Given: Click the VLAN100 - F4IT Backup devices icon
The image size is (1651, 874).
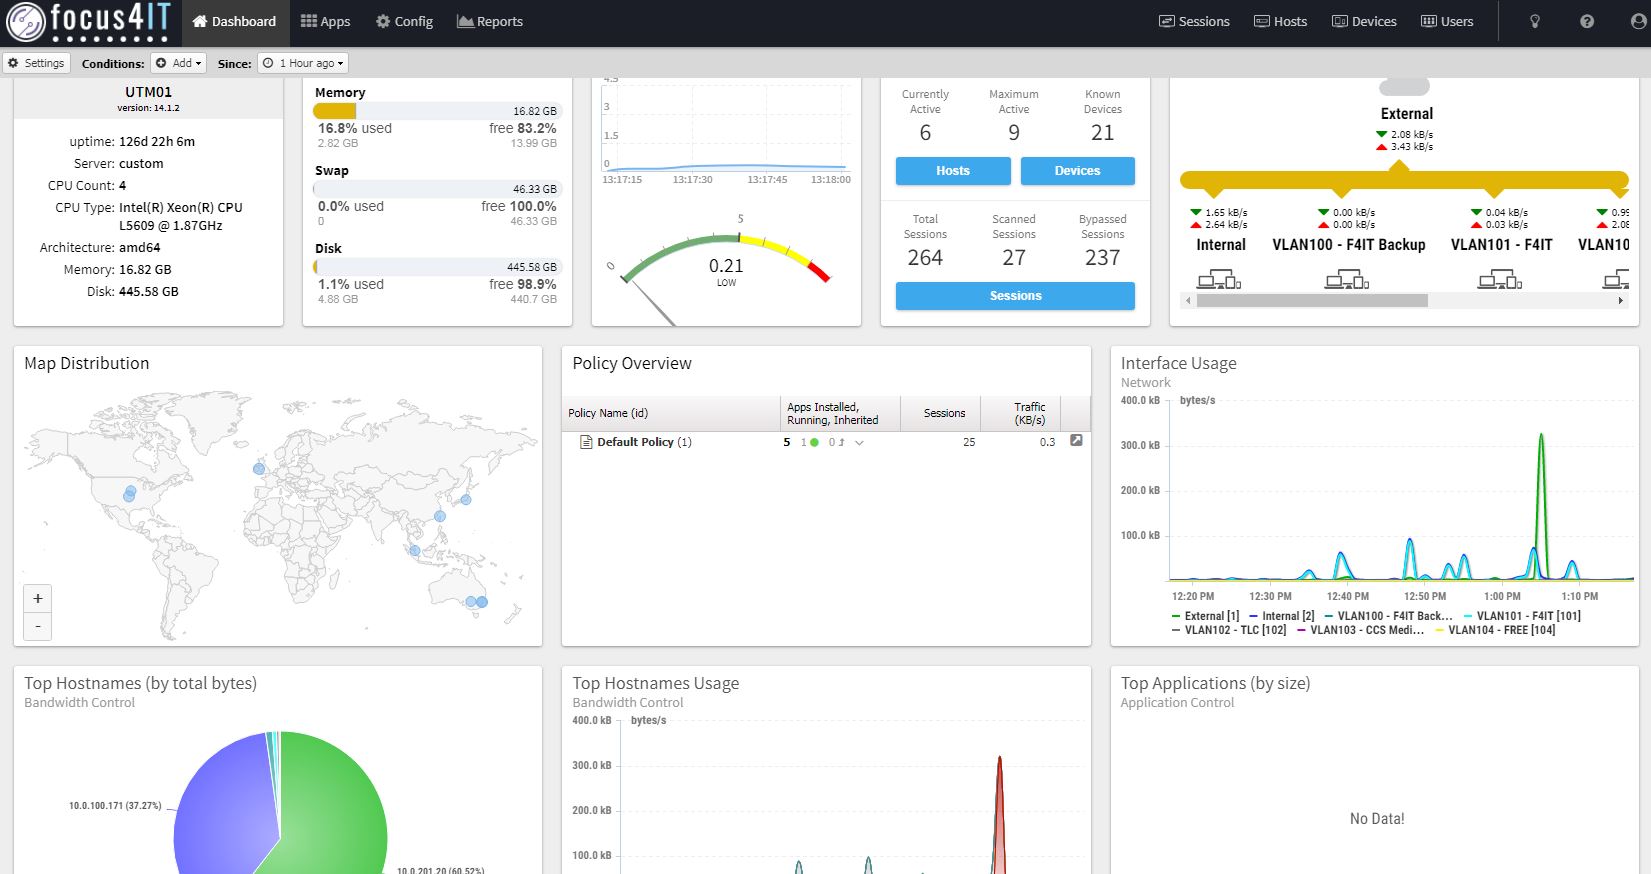Looking at the screenshot, I should 1347,279.
